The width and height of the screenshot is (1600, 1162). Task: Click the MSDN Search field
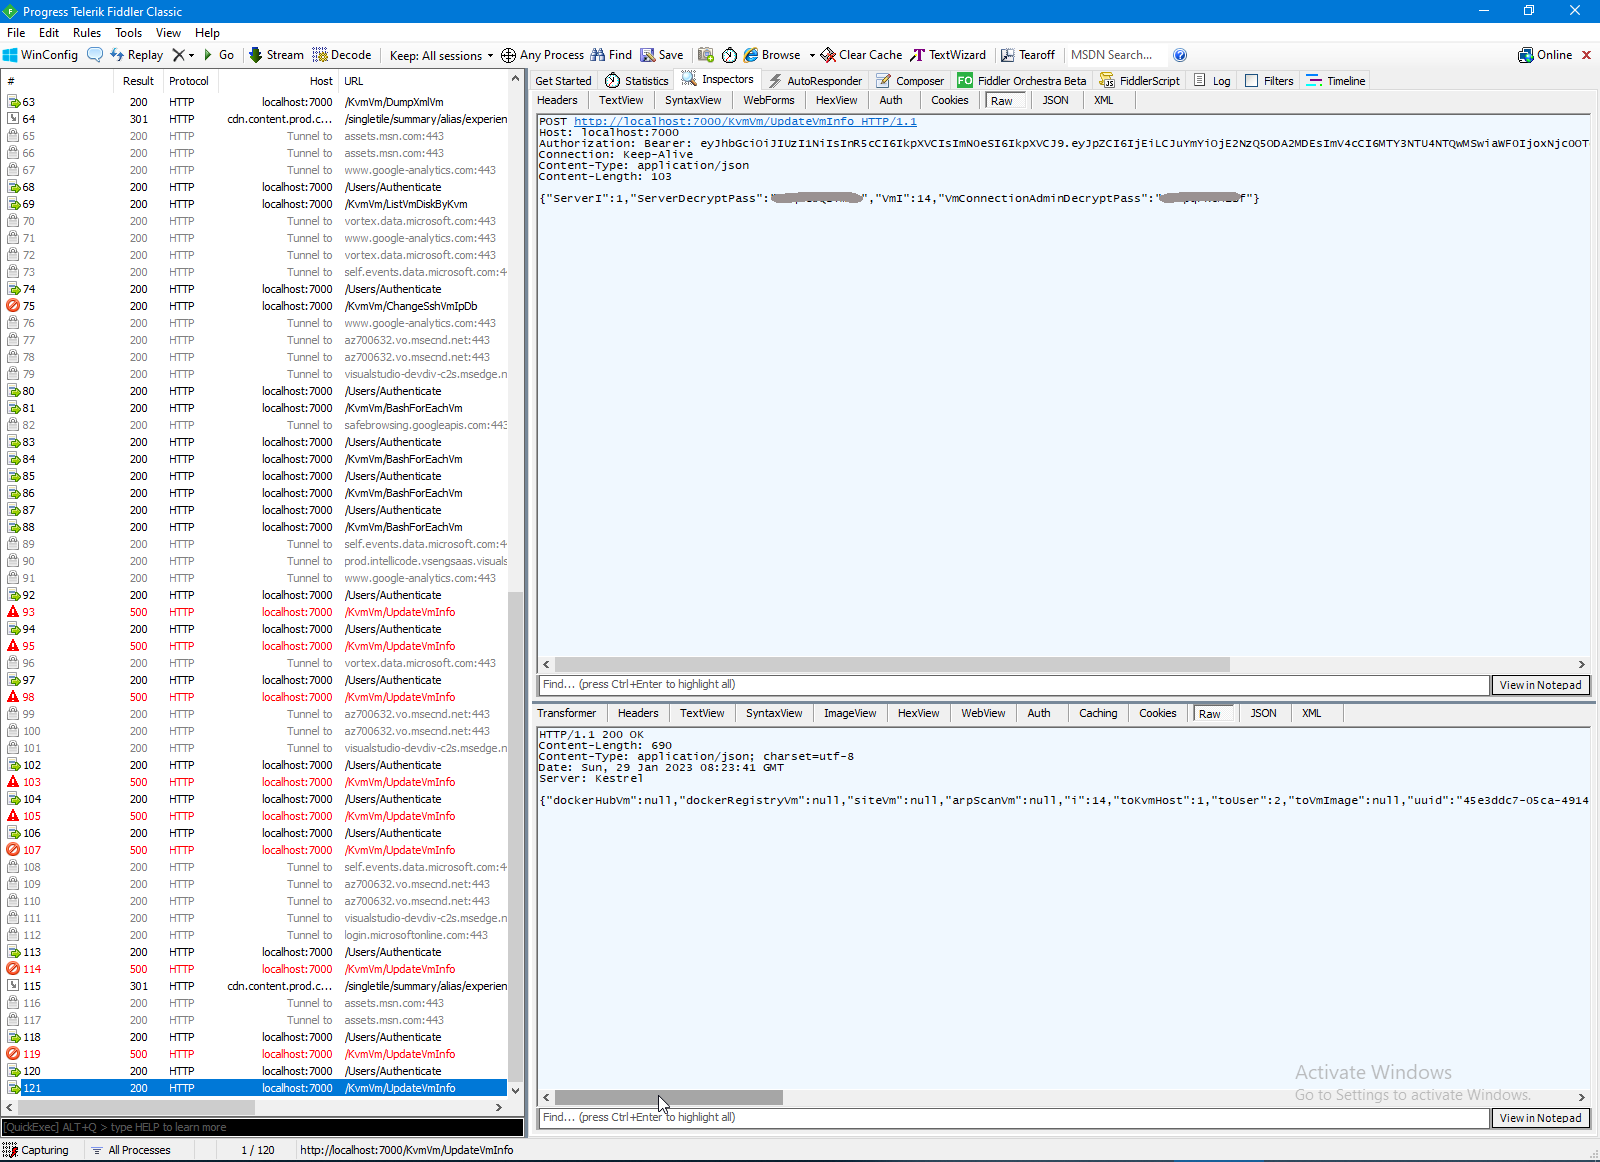tap(1115, 55)
